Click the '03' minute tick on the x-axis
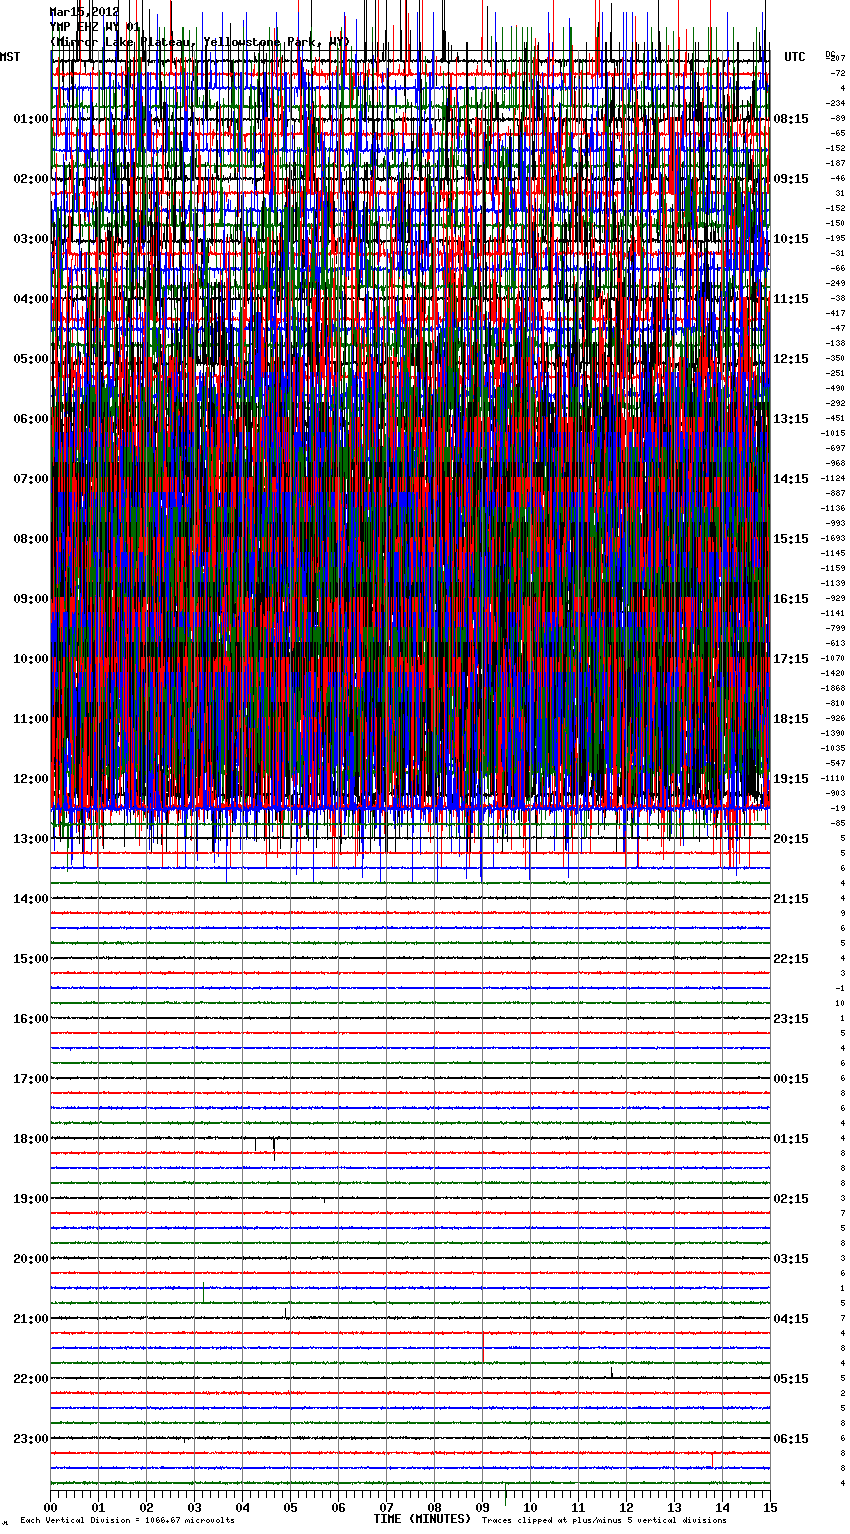 tap(194, 1507)
